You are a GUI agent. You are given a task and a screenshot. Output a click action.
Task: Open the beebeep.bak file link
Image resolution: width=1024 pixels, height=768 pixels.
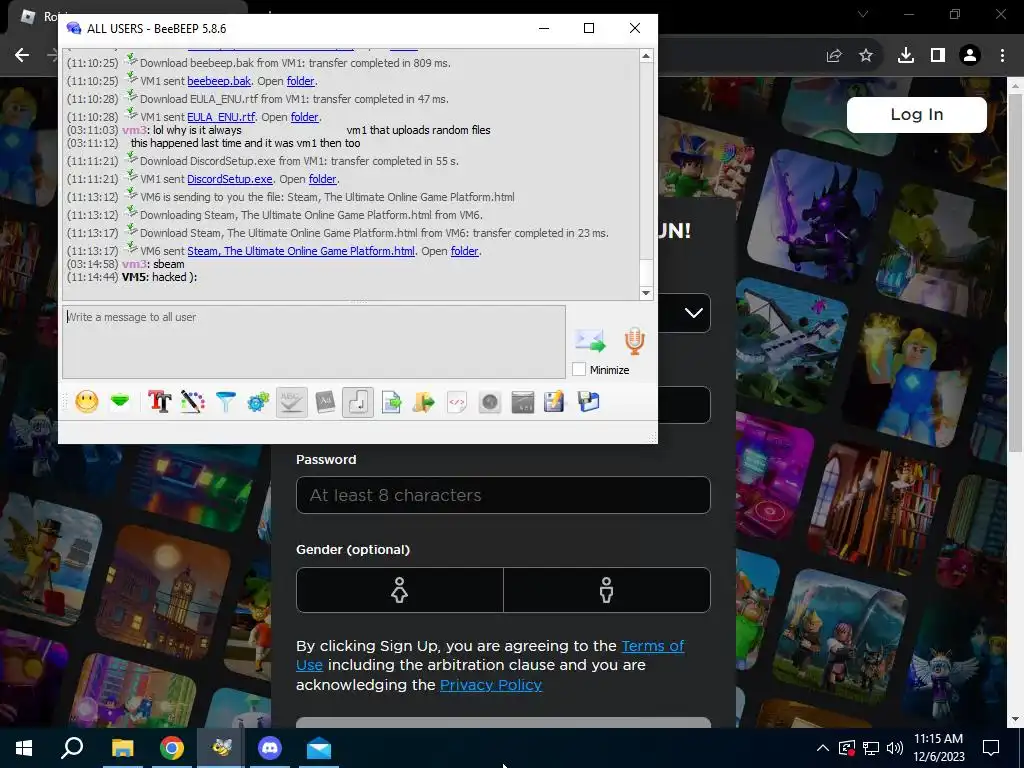click(x=219, y=81)
